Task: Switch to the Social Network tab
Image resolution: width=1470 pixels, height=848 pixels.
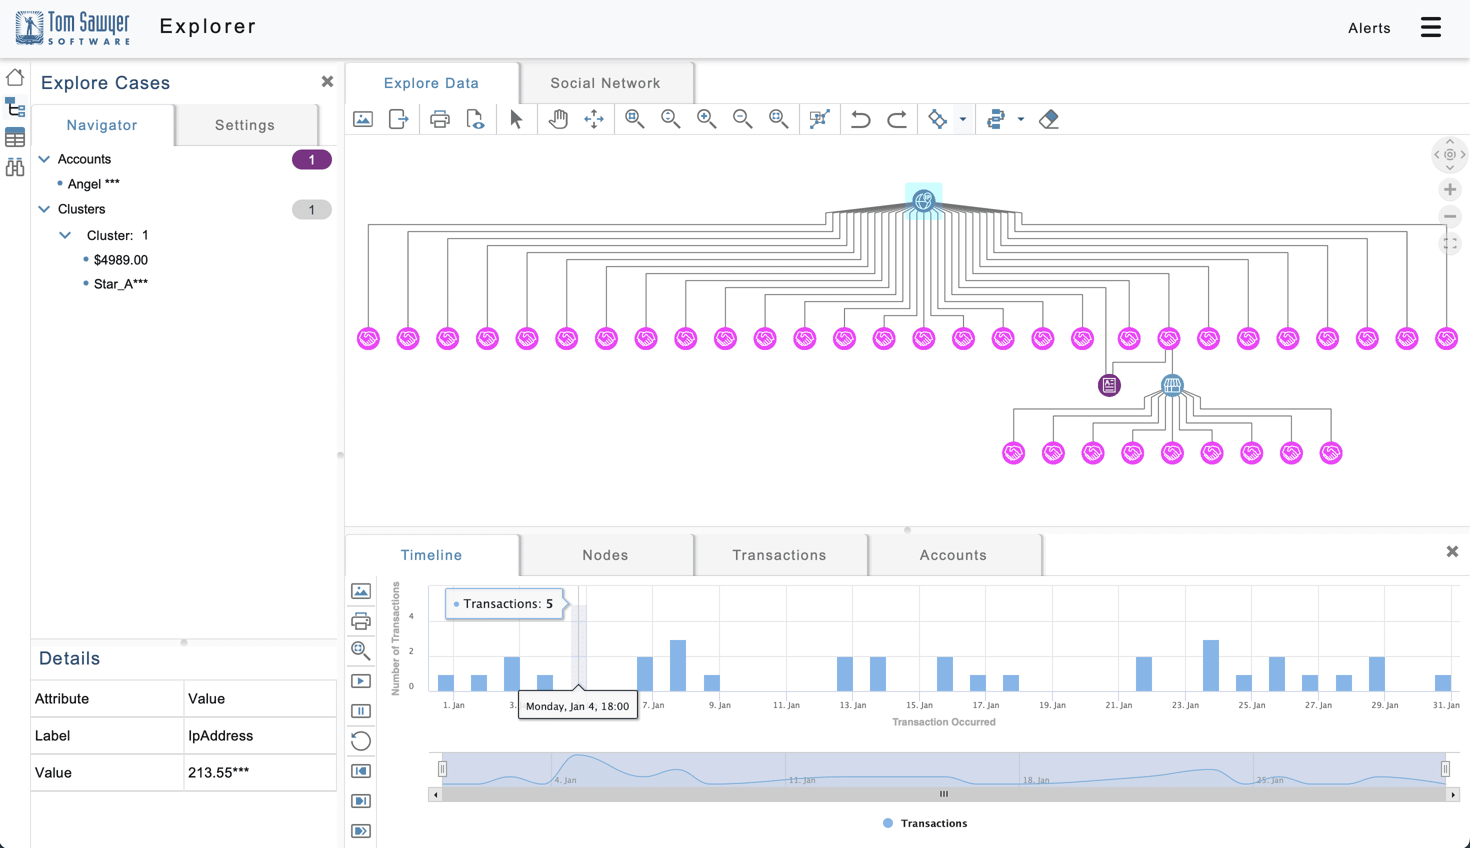Action: tap(606, 82)
